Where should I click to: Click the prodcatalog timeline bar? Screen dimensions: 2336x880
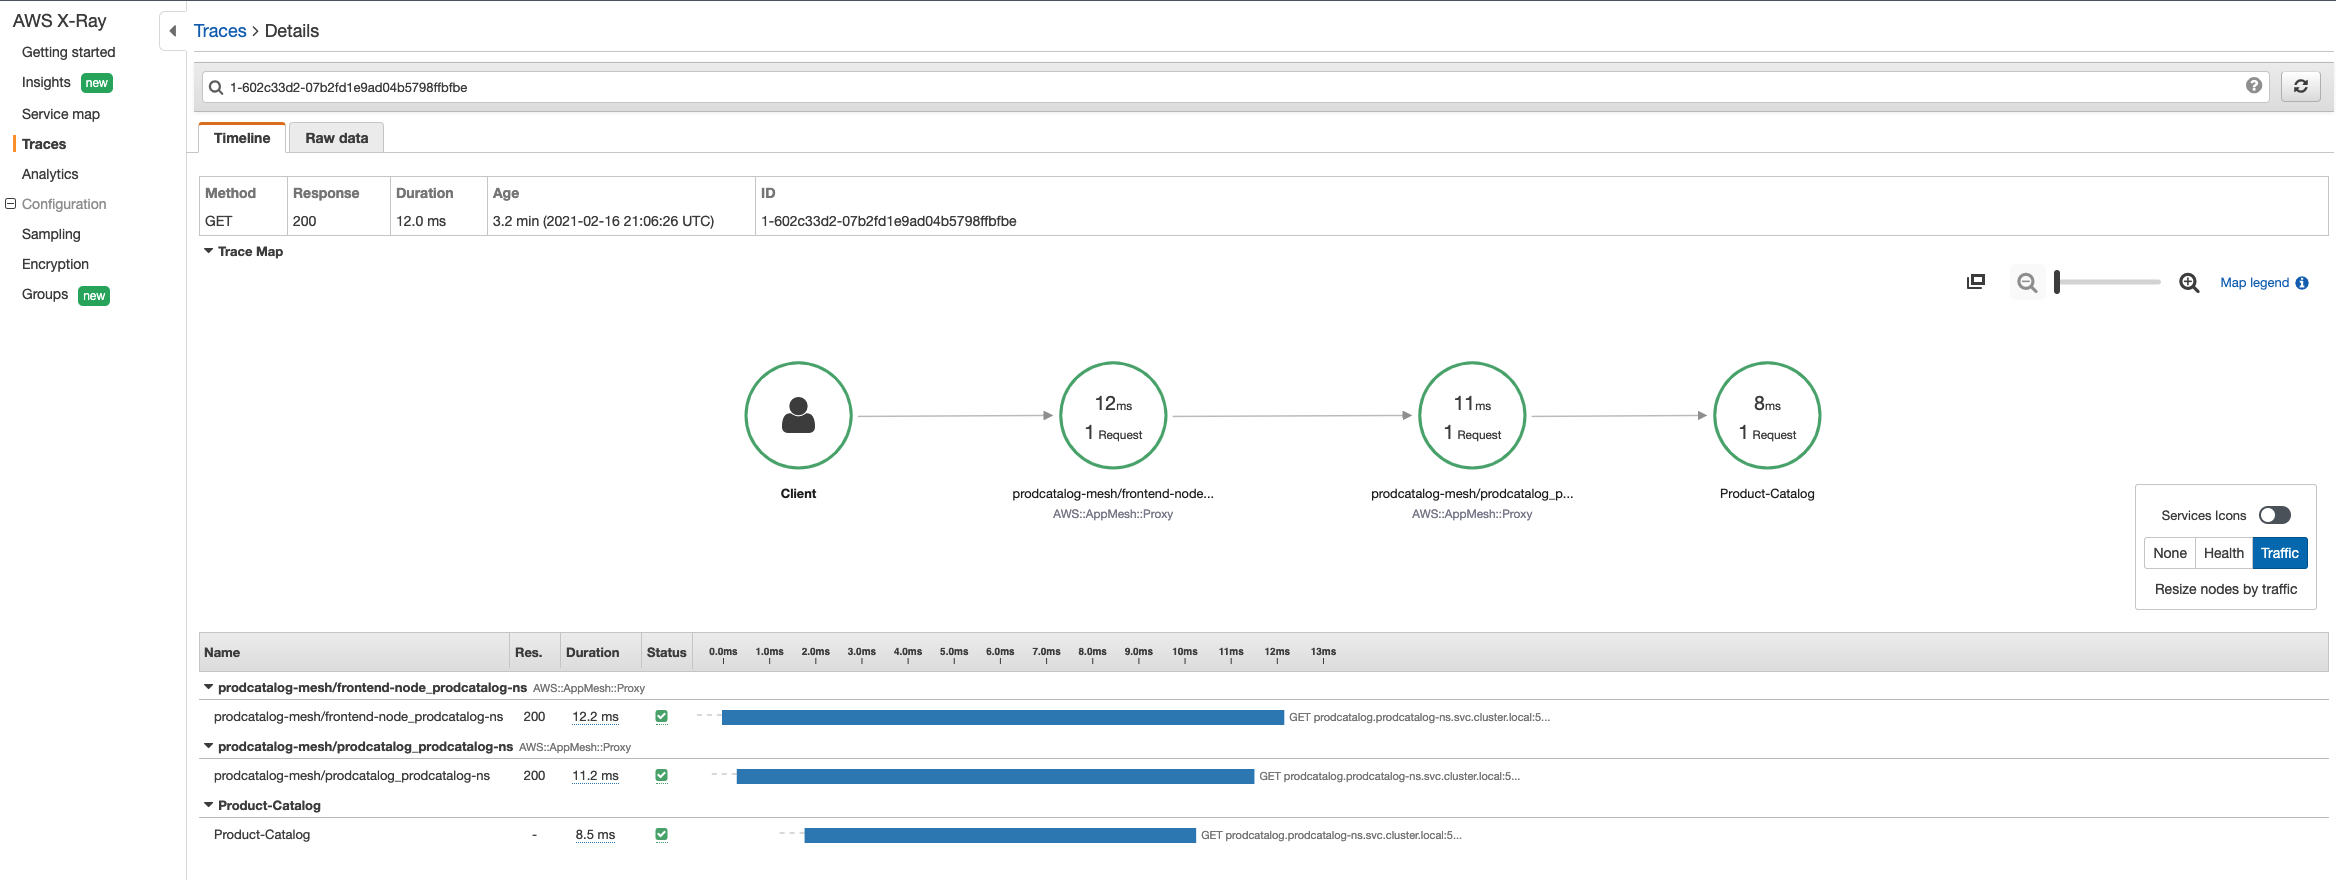click(995, 776)
